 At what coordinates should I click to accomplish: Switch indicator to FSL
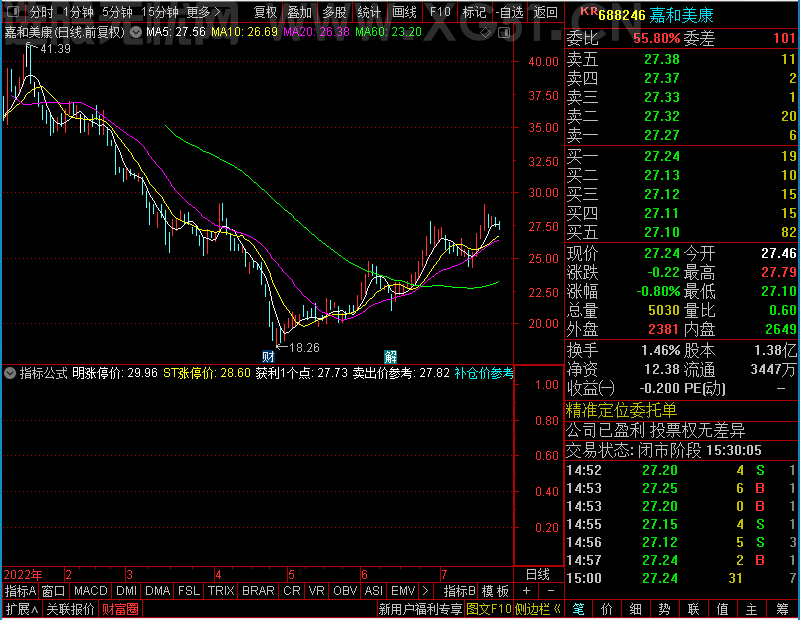tap(189, 591)
